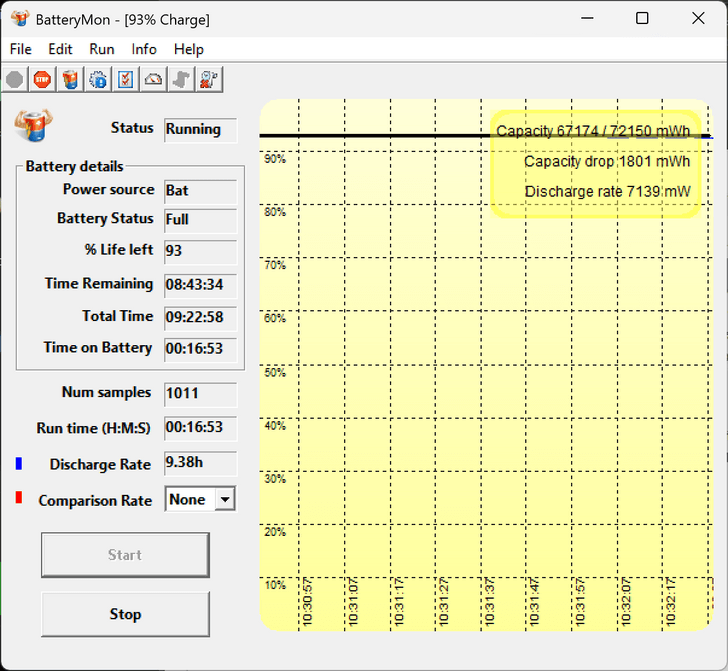The width and height of the screenshot is (728, 671).
Task: Click the Stop button
Action: click(125, 614)
